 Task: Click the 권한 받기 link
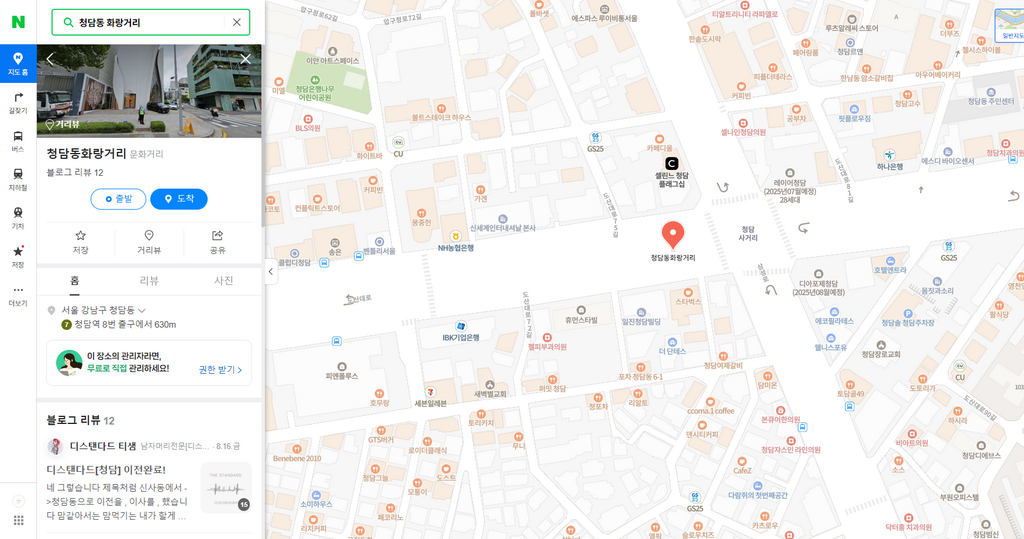coord(220,370)
